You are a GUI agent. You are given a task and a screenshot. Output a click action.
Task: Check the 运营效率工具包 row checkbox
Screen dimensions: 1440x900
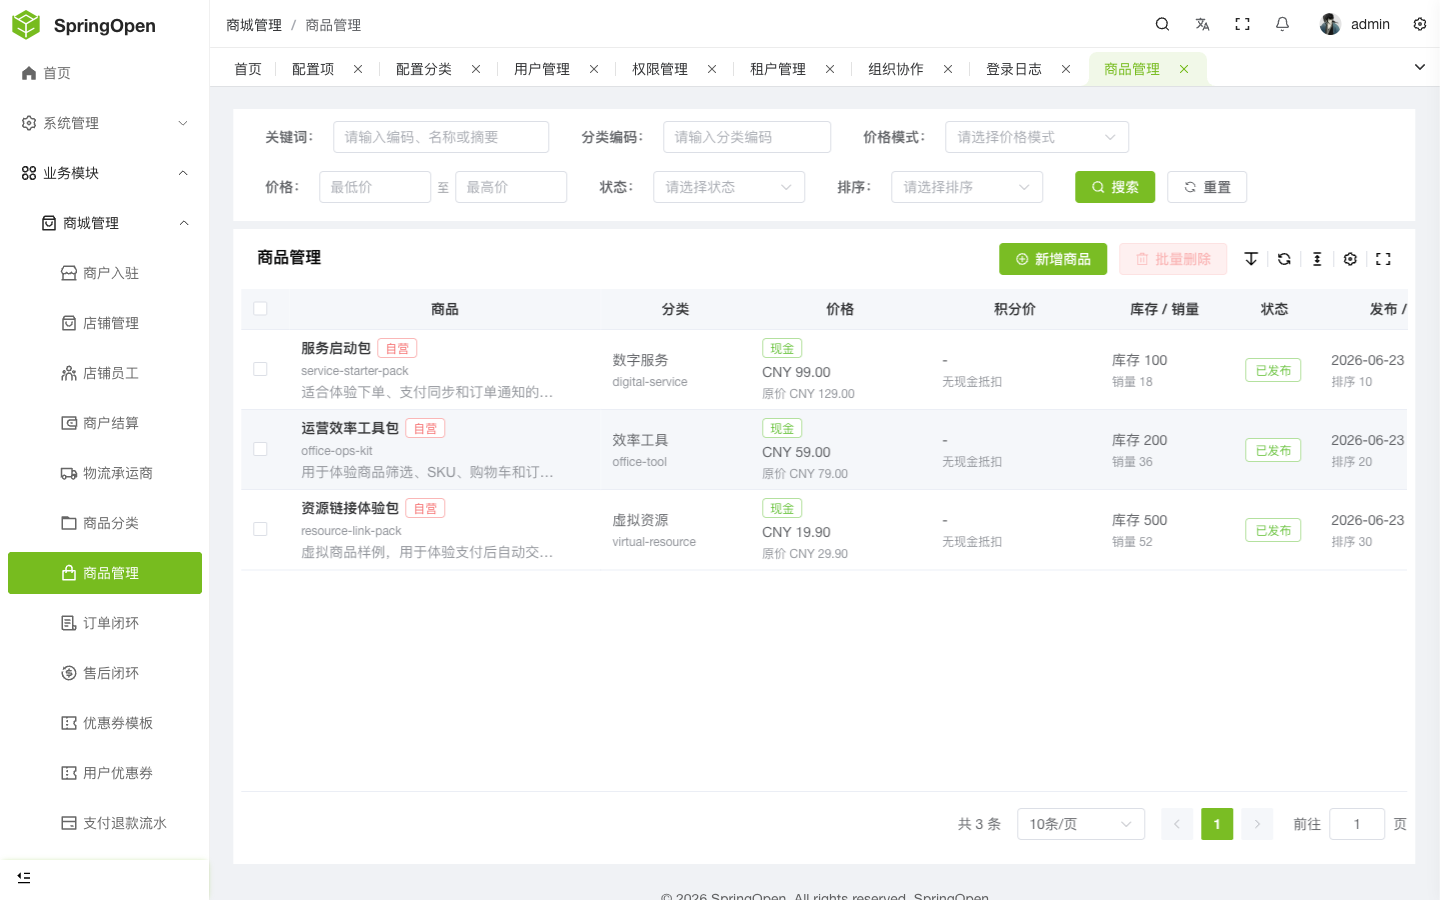pos(260,449)
